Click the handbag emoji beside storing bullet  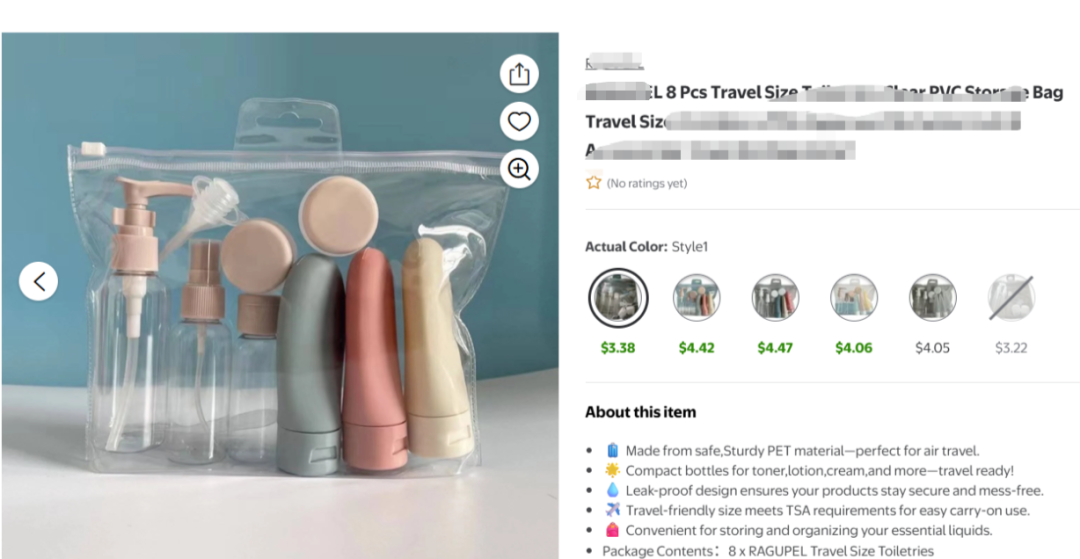612,530
